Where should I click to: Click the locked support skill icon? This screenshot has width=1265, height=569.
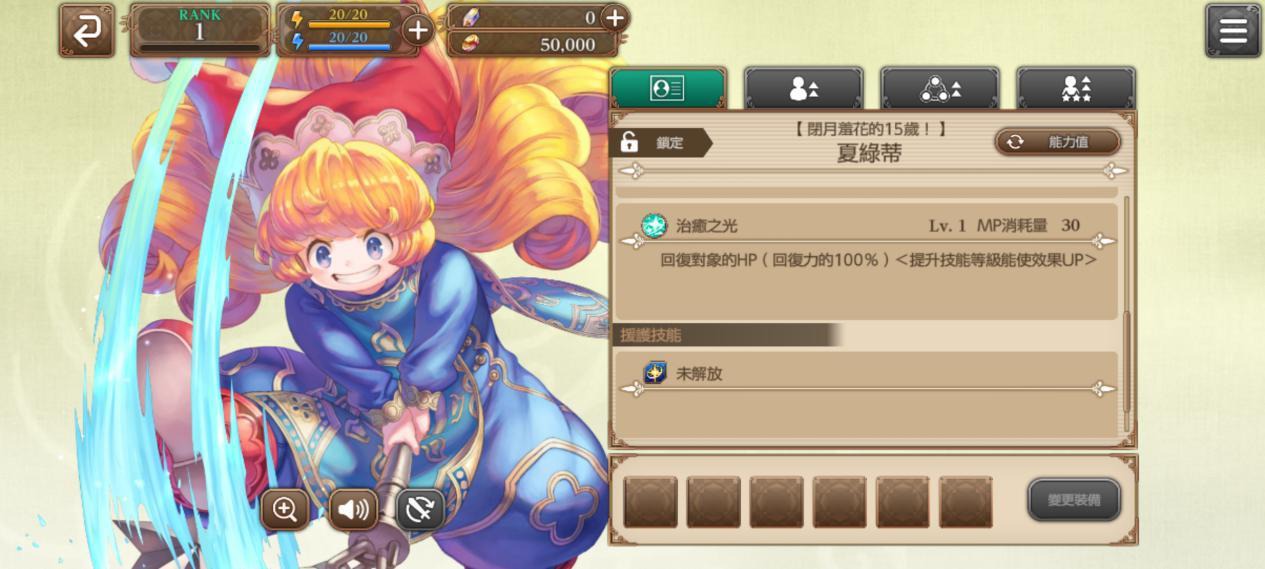655,373
